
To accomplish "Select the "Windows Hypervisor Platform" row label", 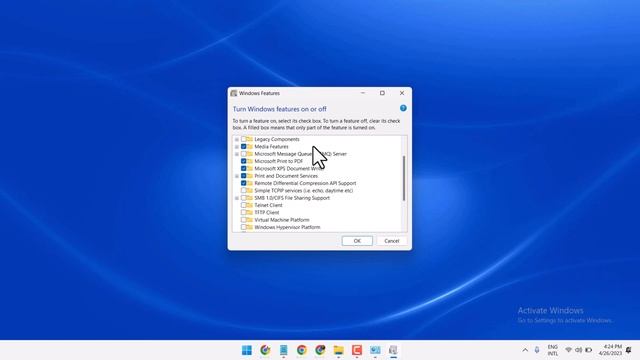I will [x=287, y=227].
